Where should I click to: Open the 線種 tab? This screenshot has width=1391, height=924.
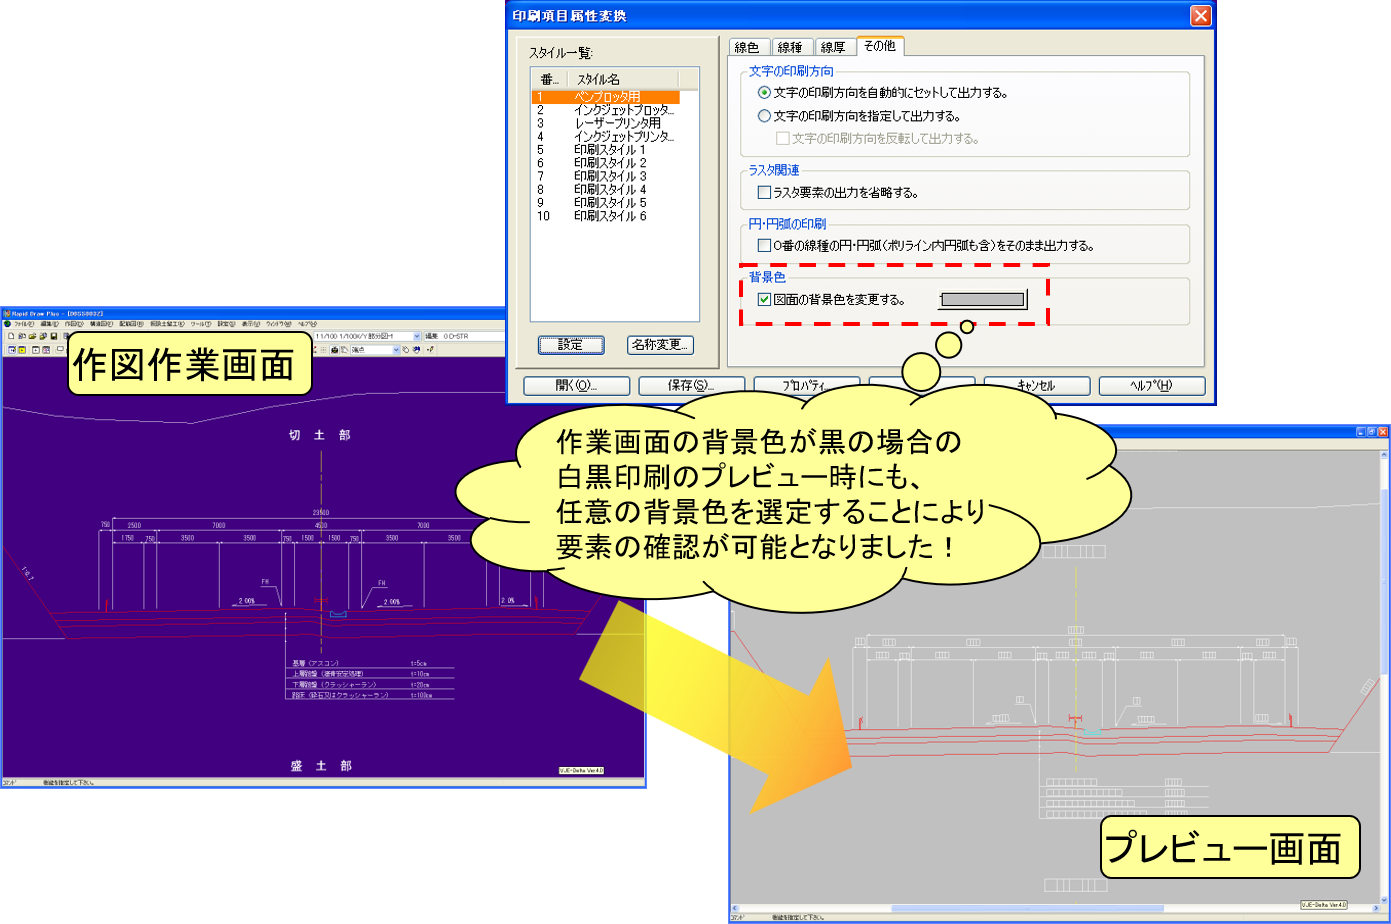[x=790, y=47]
